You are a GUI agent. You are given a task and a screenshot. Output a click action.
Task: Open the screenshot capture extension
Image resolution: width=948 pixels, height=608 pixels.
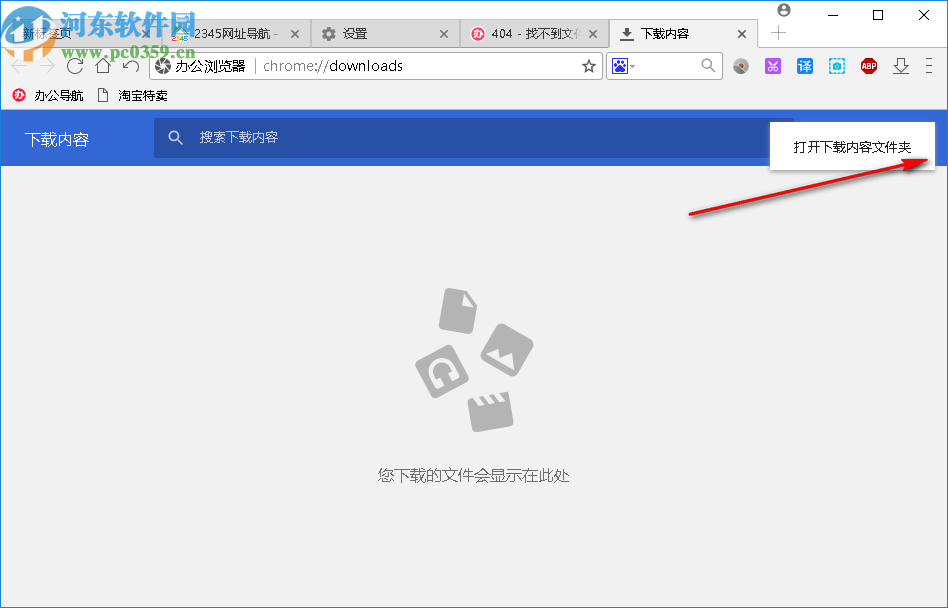(x=837, y=66)
